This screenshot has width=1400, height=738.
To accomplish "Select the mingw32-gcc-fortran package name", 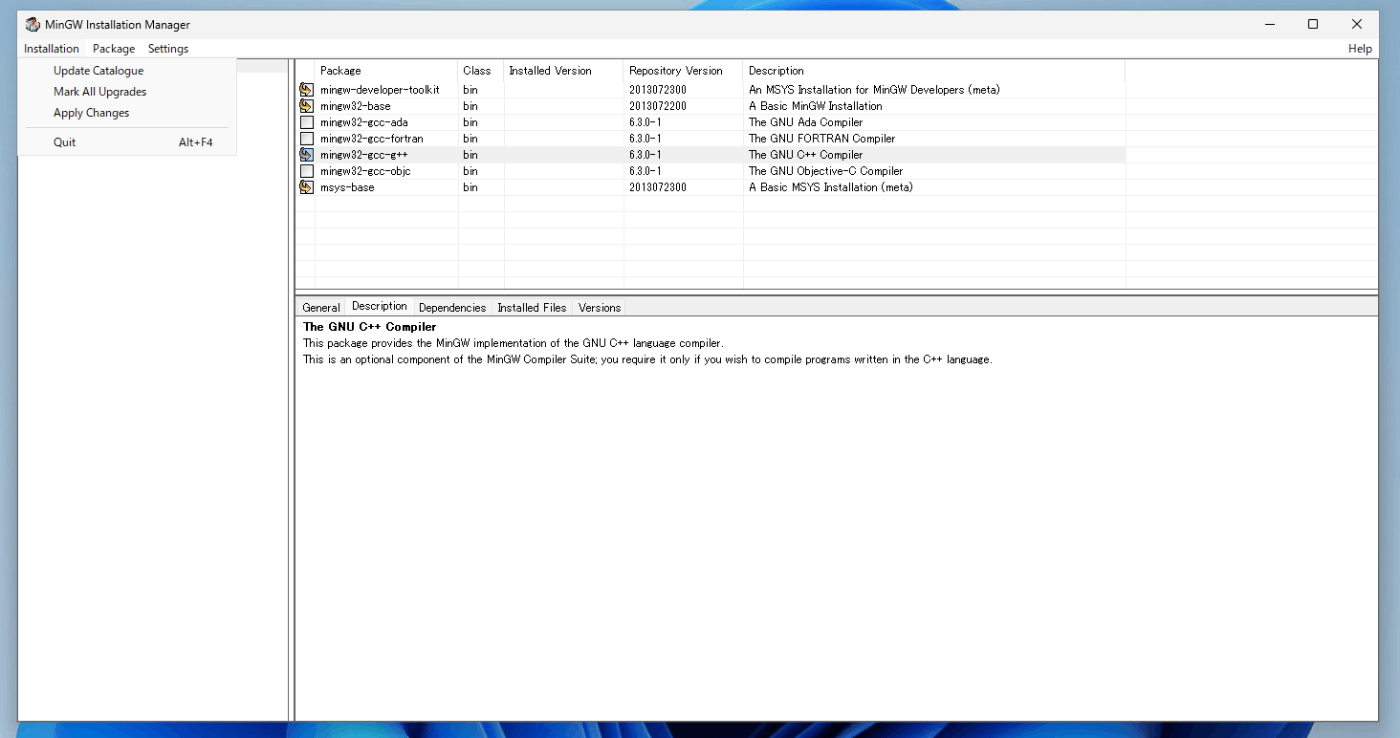I will pyautogui.click(x=372, y=139).
